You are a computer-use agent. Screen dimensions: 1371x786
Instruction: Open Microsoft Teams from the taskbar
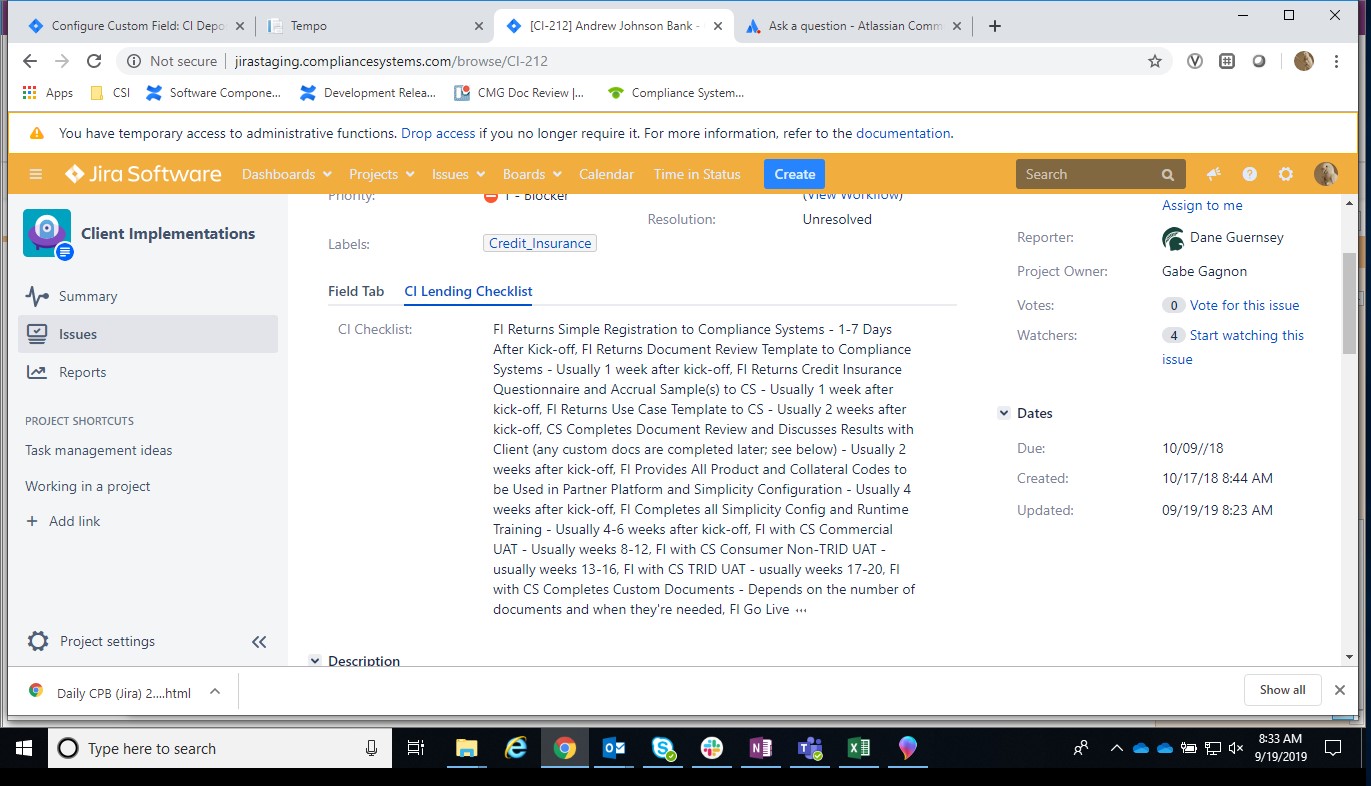[809, 748]
